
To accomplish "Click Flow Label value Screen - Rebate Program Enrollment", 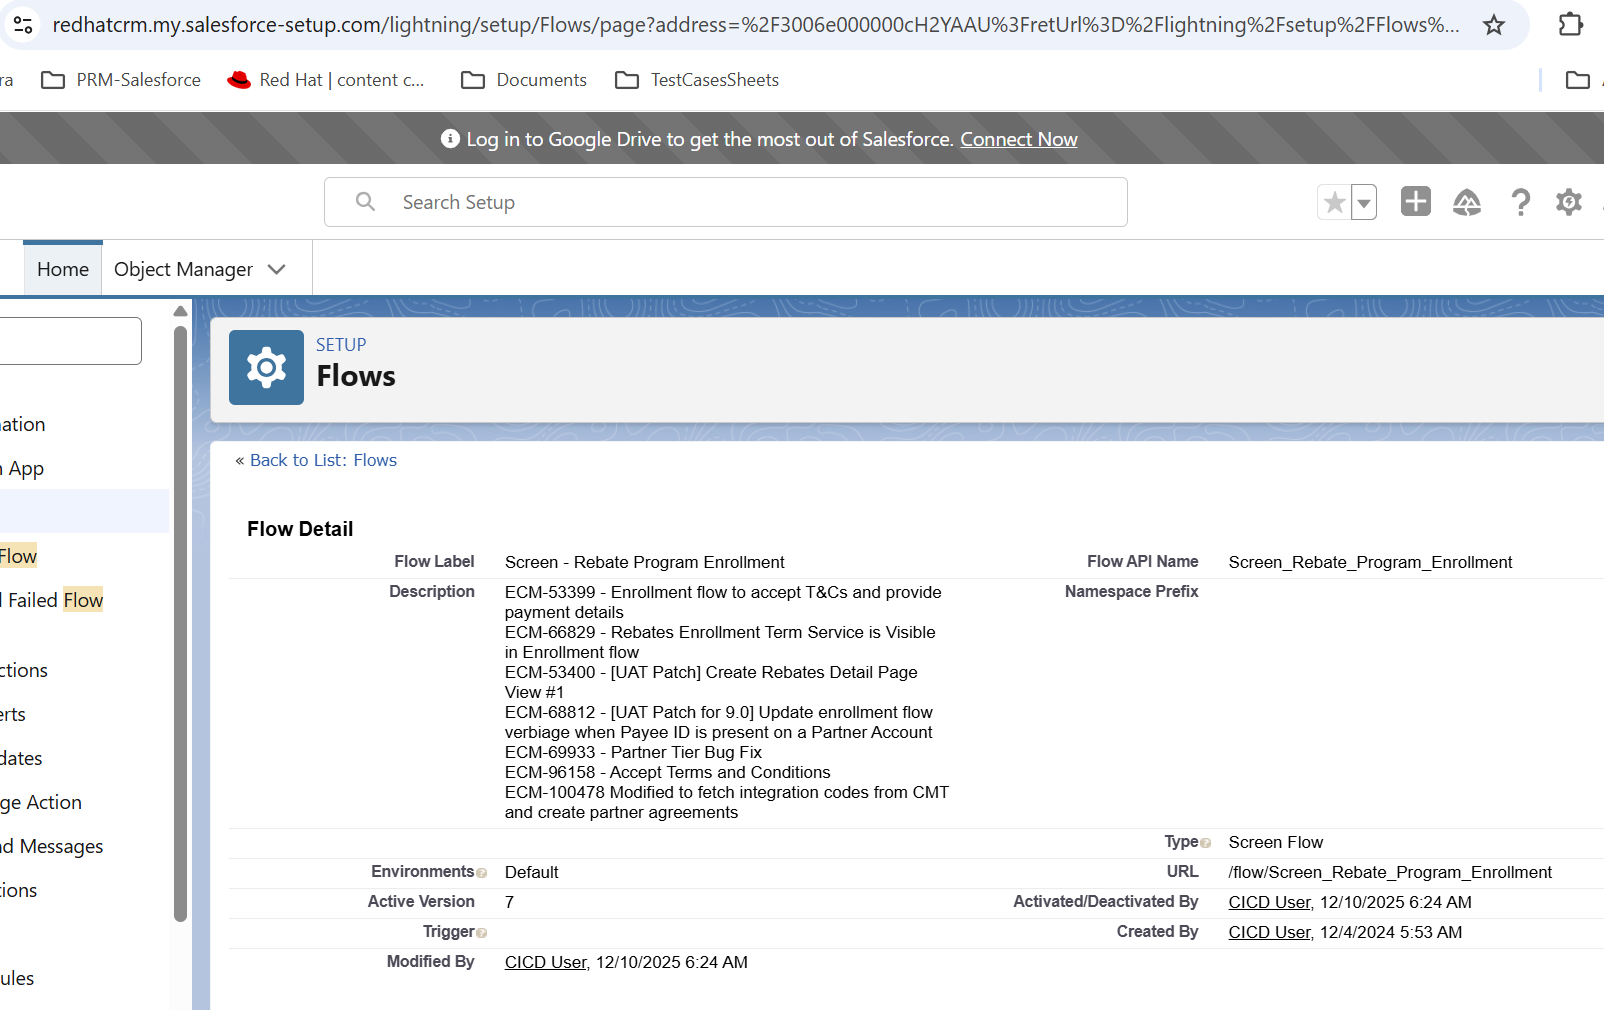I will click(x=645, y=562).
